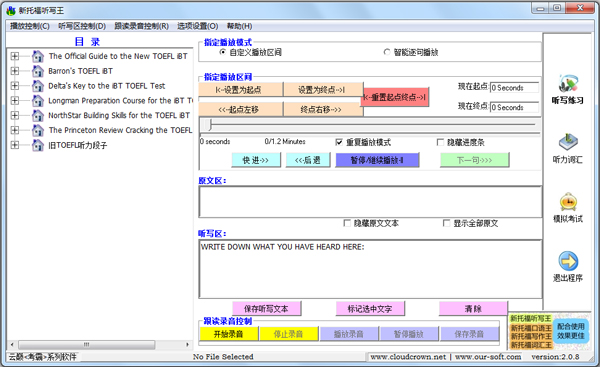Click 停止录音 stop recording button

(x=289, y=334)
